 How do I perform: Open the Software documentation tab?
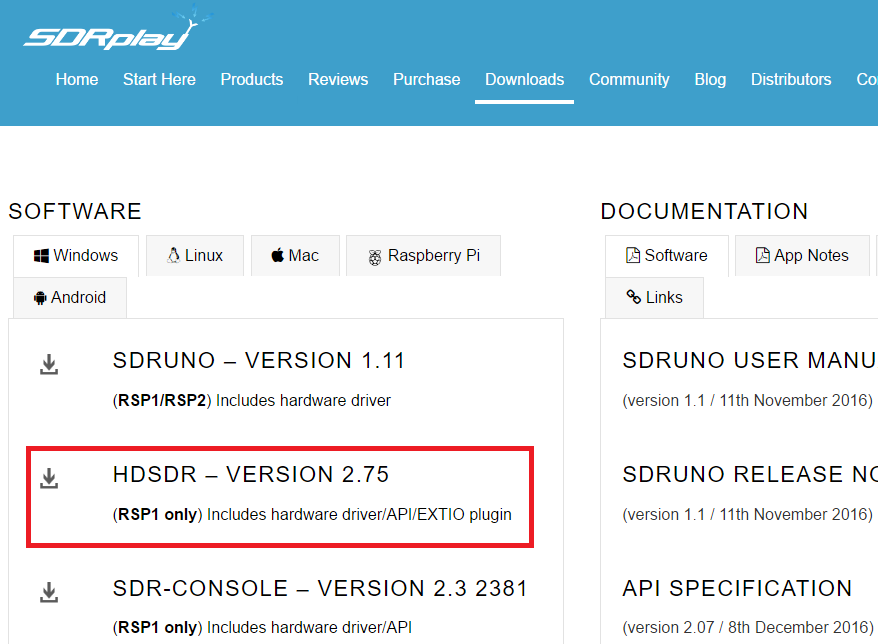pyautogui.click(x=666, y=256)
